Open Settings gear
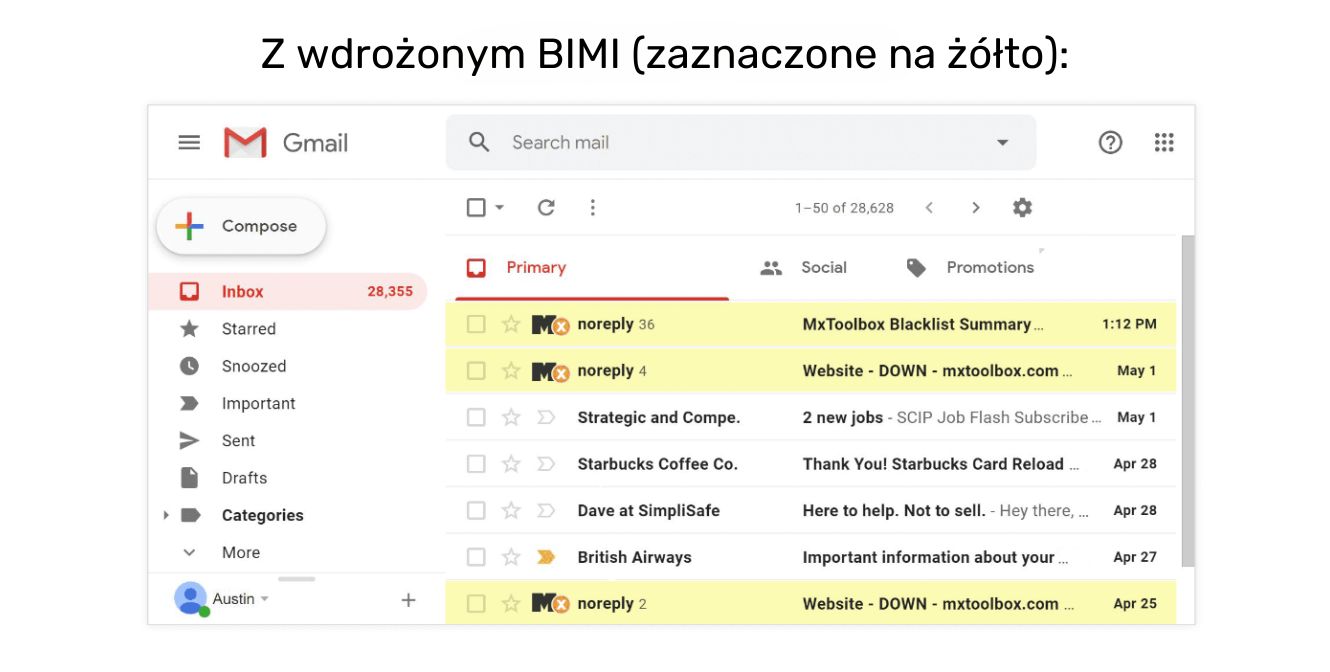The width and height of the screenshot is (1330, 672). tap(1022, 207)
